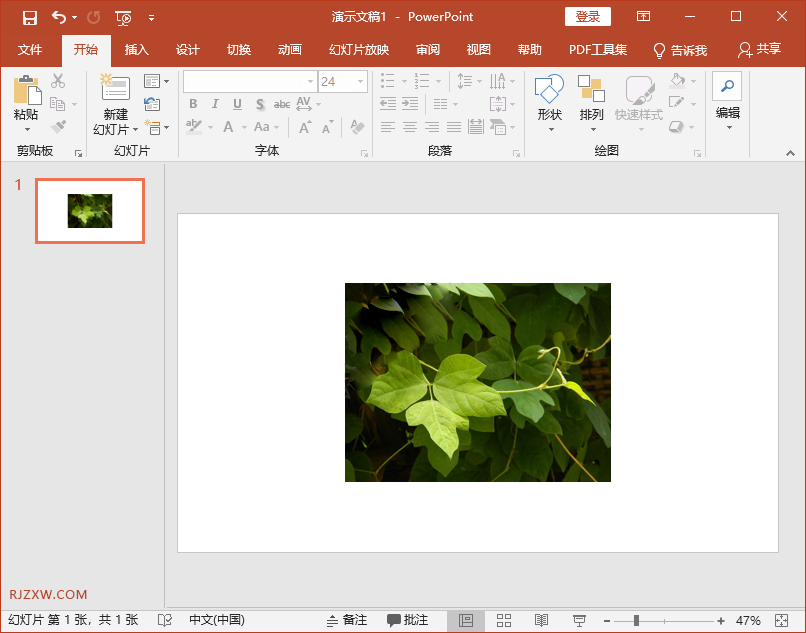Open the 形状 shapes gallery
Screen dimensions: 806x633
coord(549,91)
